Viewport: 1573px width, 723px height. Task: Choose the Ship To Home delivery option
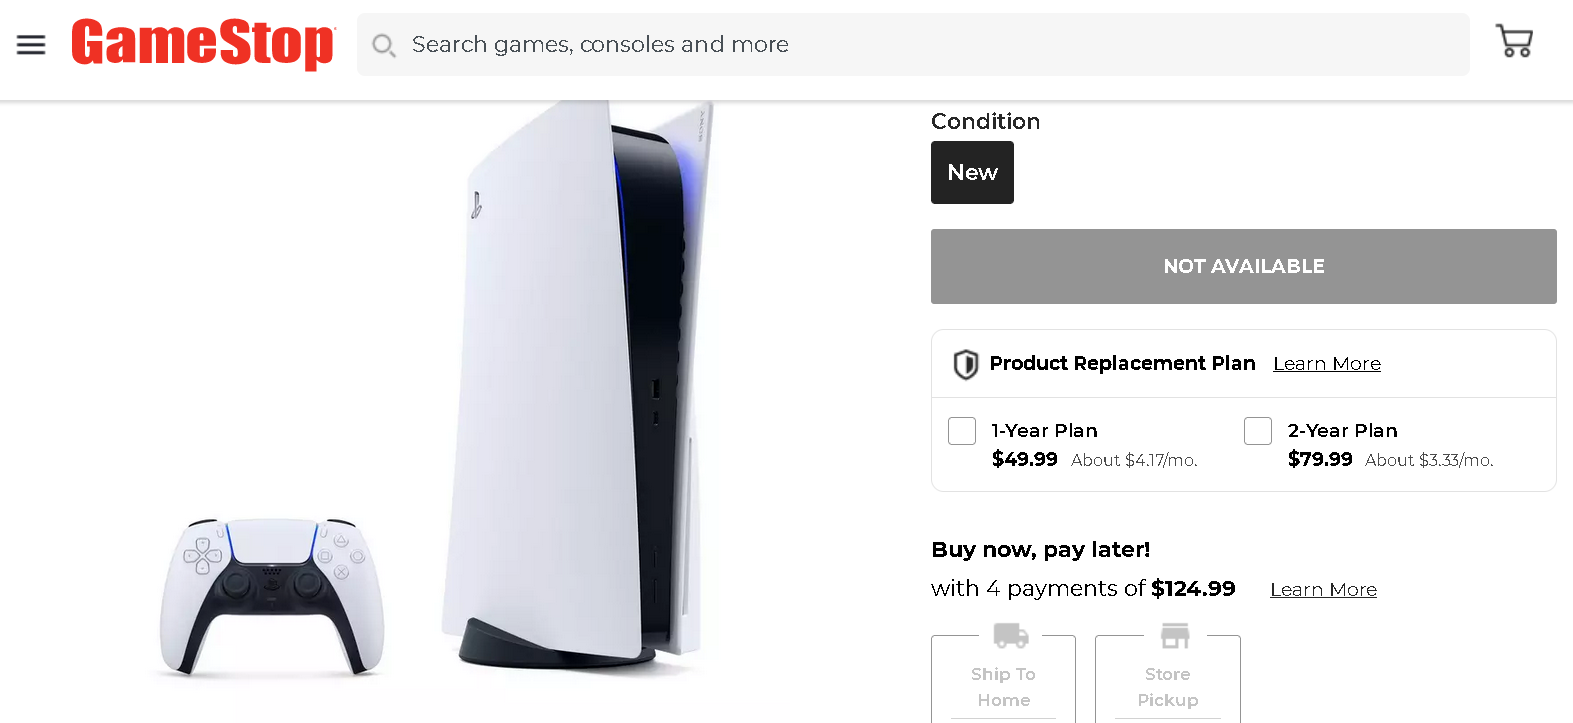pos(1003,687)
